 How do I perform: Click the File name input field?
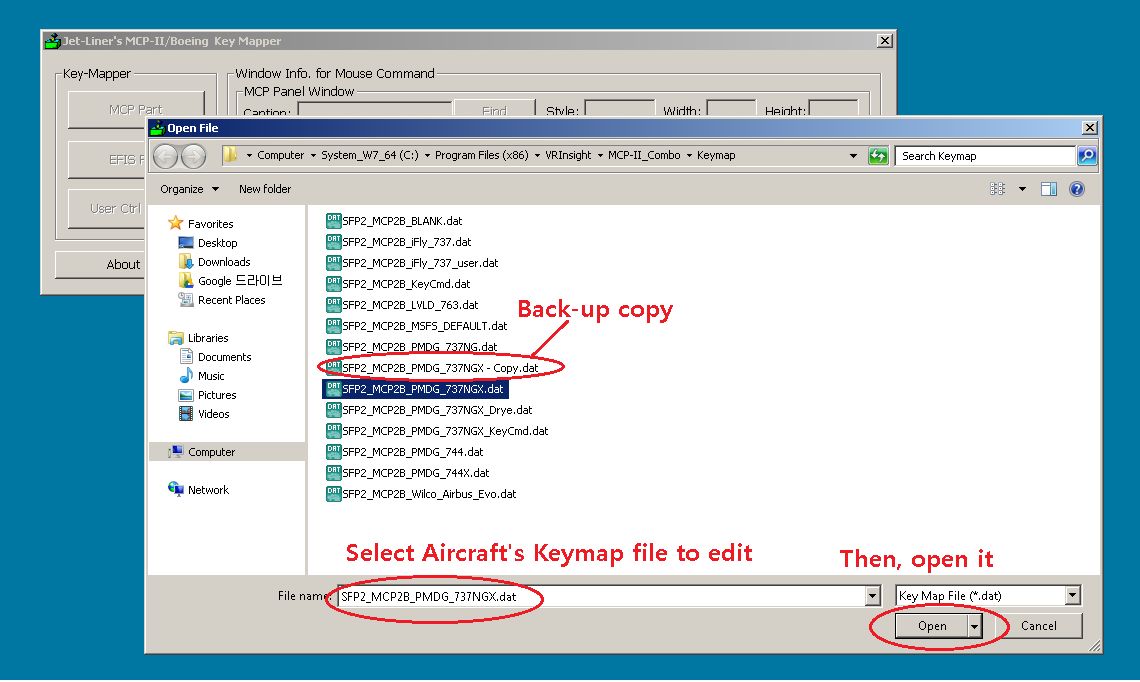click(601, 596)
